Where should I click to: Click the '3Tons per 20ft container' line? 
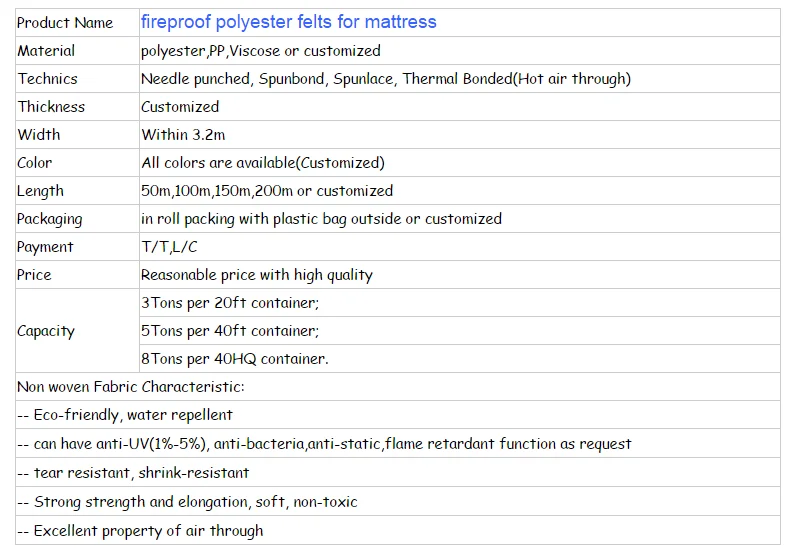click(229, 303)
